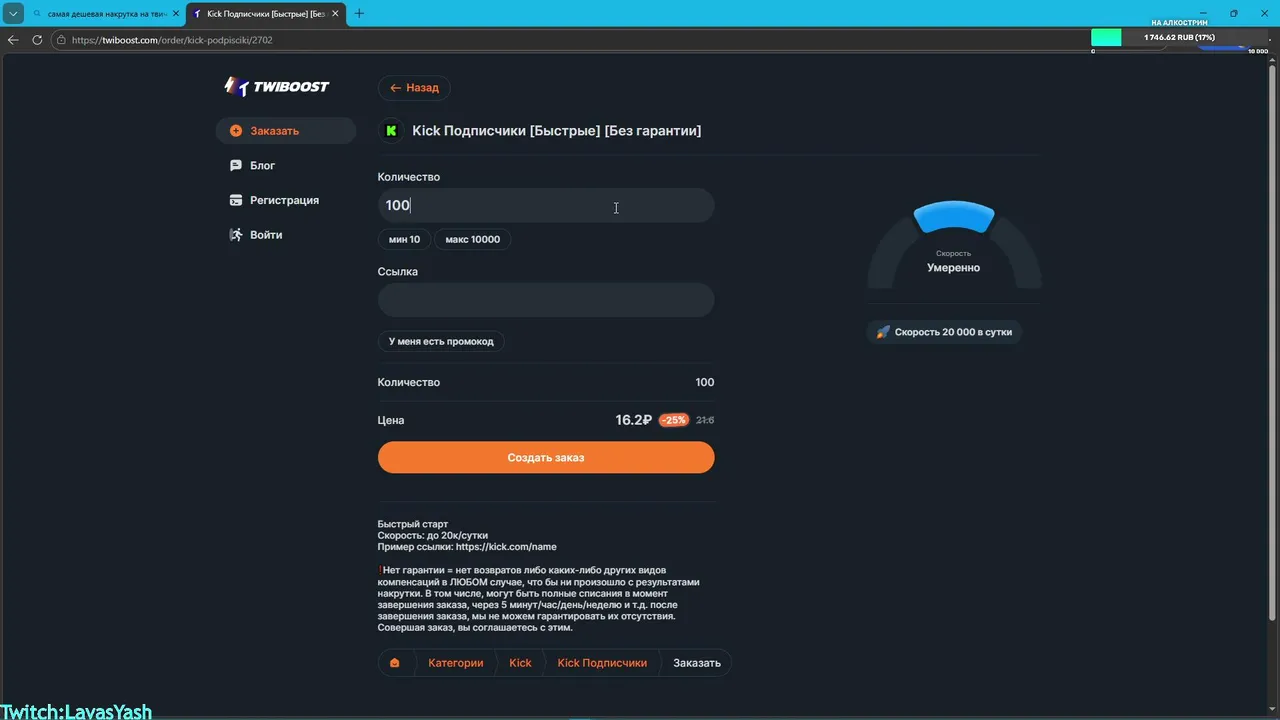Viewport: 1280px width, 720px height.
Task: Set quantity with the мин 10 chip
Action: point(404,240)
